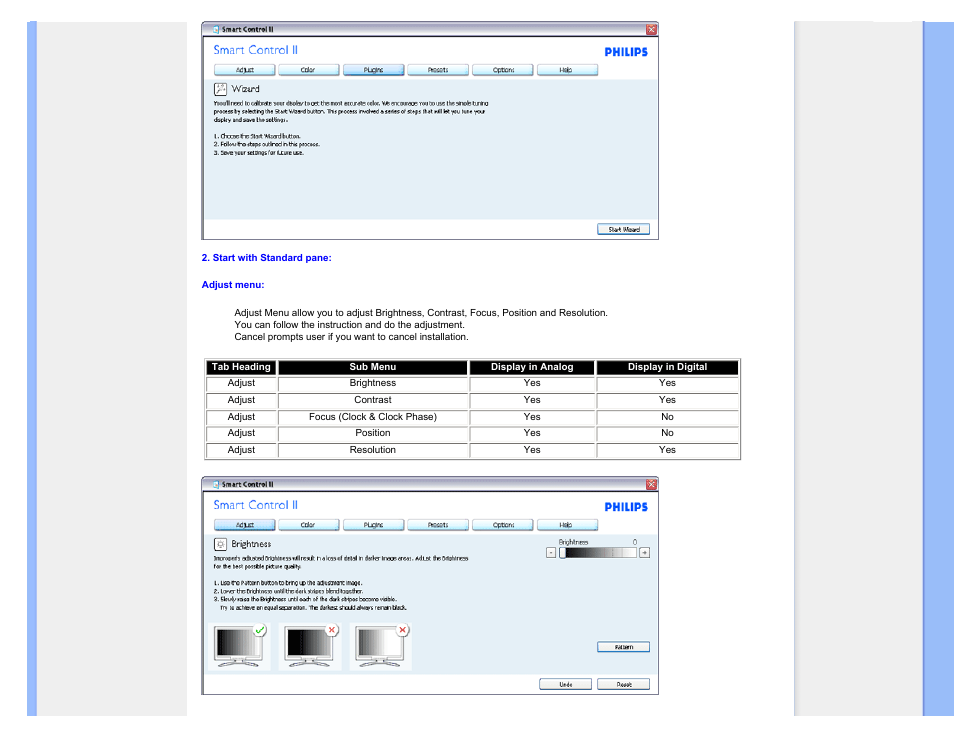Viewport: 954px width, 738px height.
Task: Click the 'Adjust menu:' heading
Action: (233, 285)
